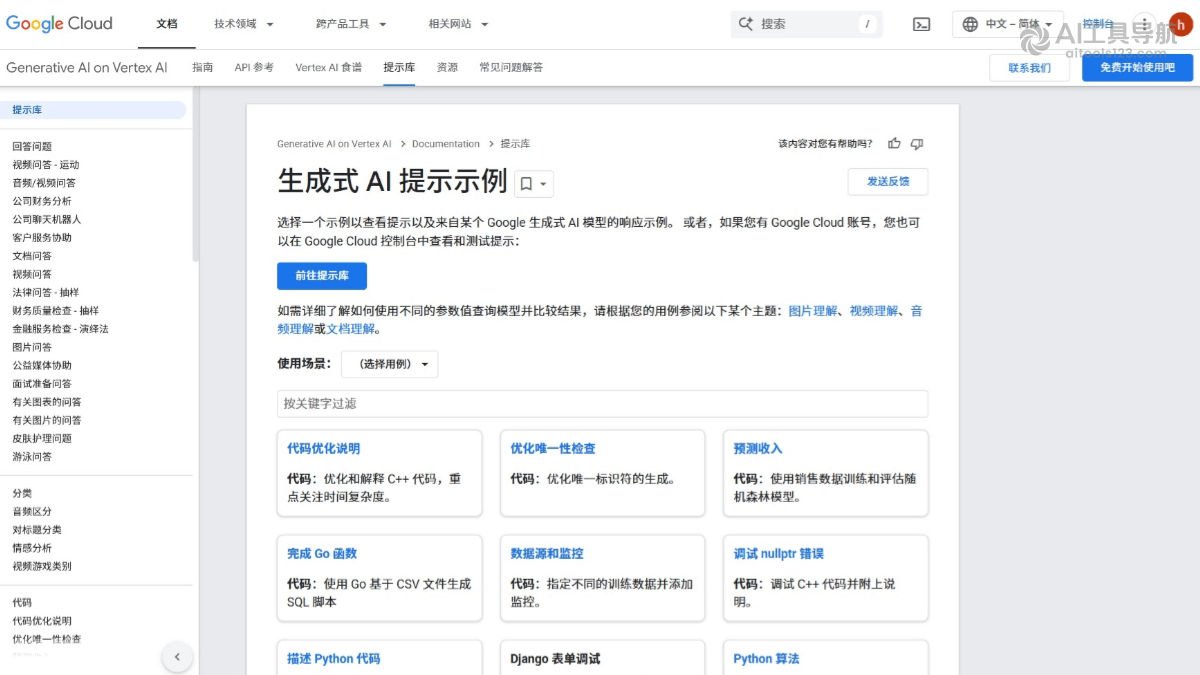The height and width of the screenshot is (675, 1200).
Task: Select 提示库 in the left sidebar
Action: point(93,110)
